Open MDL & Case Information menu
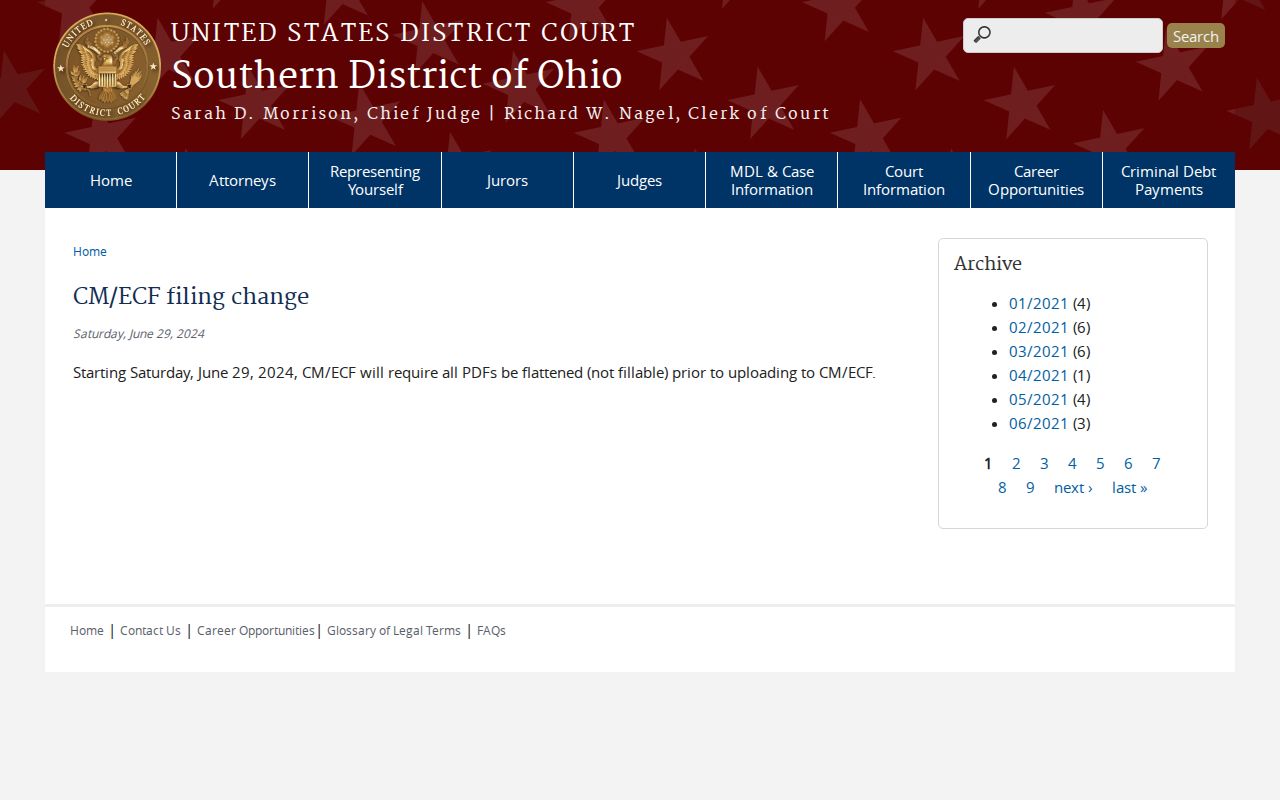 click(x=772, y=180)
